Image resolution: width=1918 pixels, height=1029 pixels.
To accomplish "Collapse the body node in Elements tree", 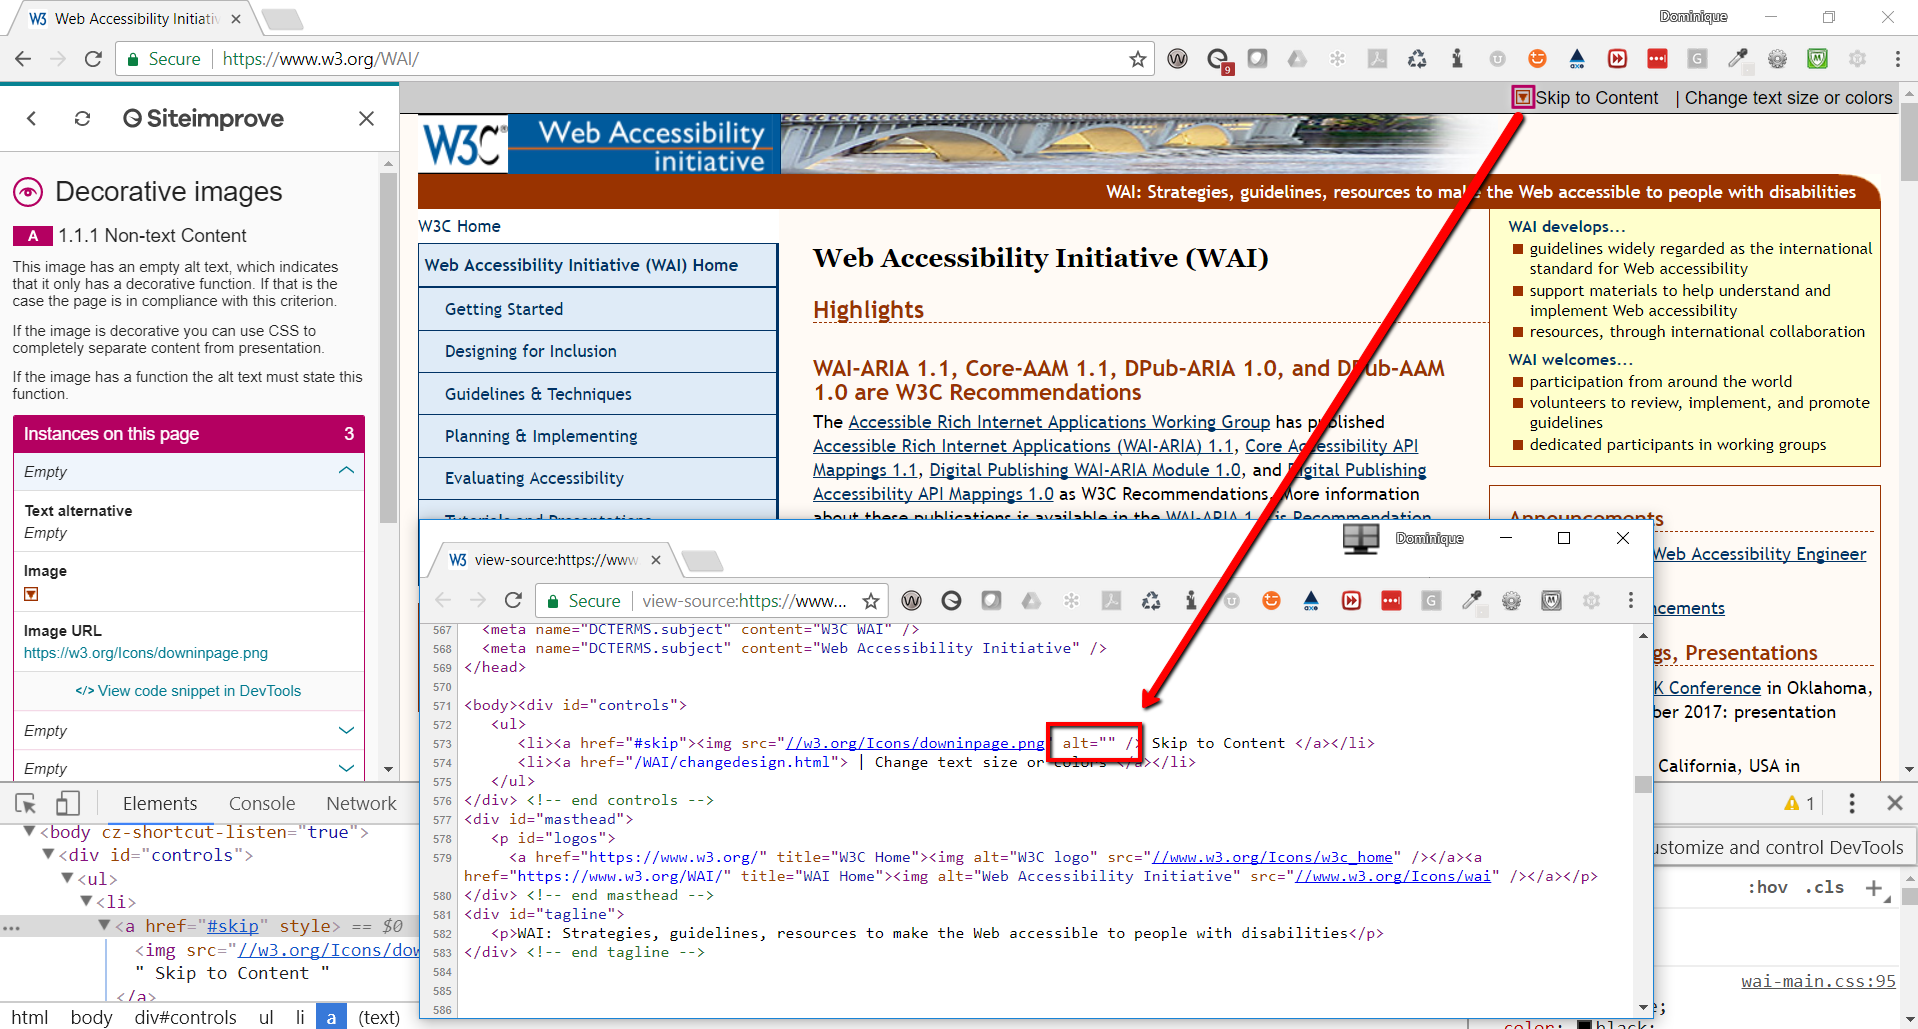I will point(30,831).
